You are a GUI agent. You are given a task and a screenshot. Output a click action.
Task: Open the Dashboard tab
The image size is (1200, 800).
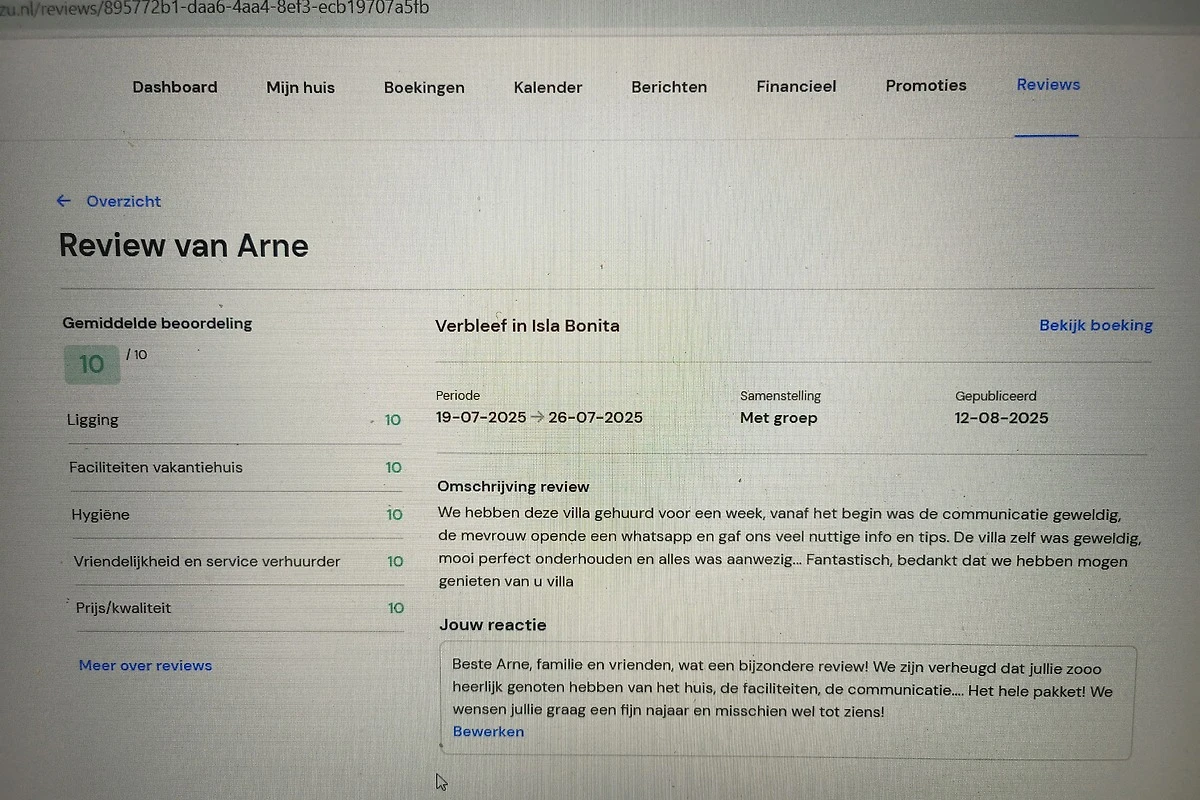(175, 87)
